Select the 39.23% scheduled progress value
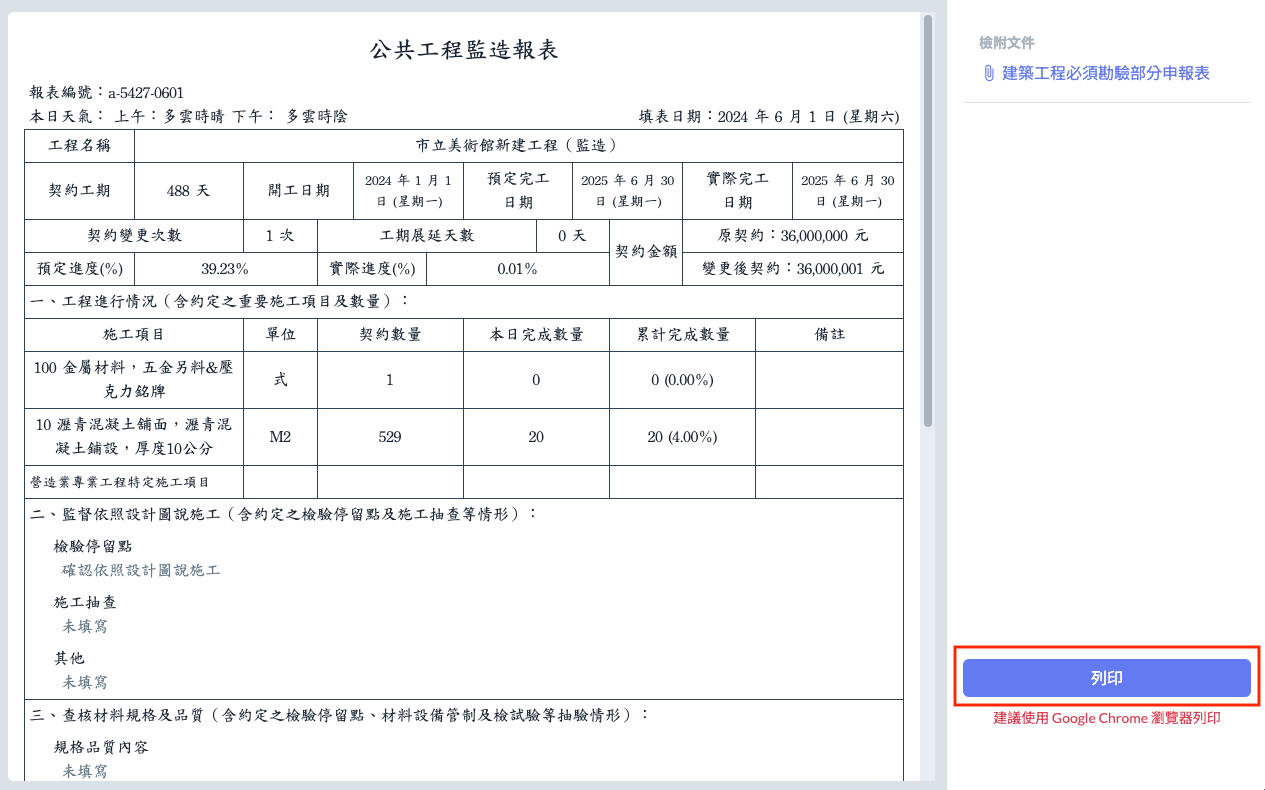The width and height of the screenshot is (1265, 790). 225,269
